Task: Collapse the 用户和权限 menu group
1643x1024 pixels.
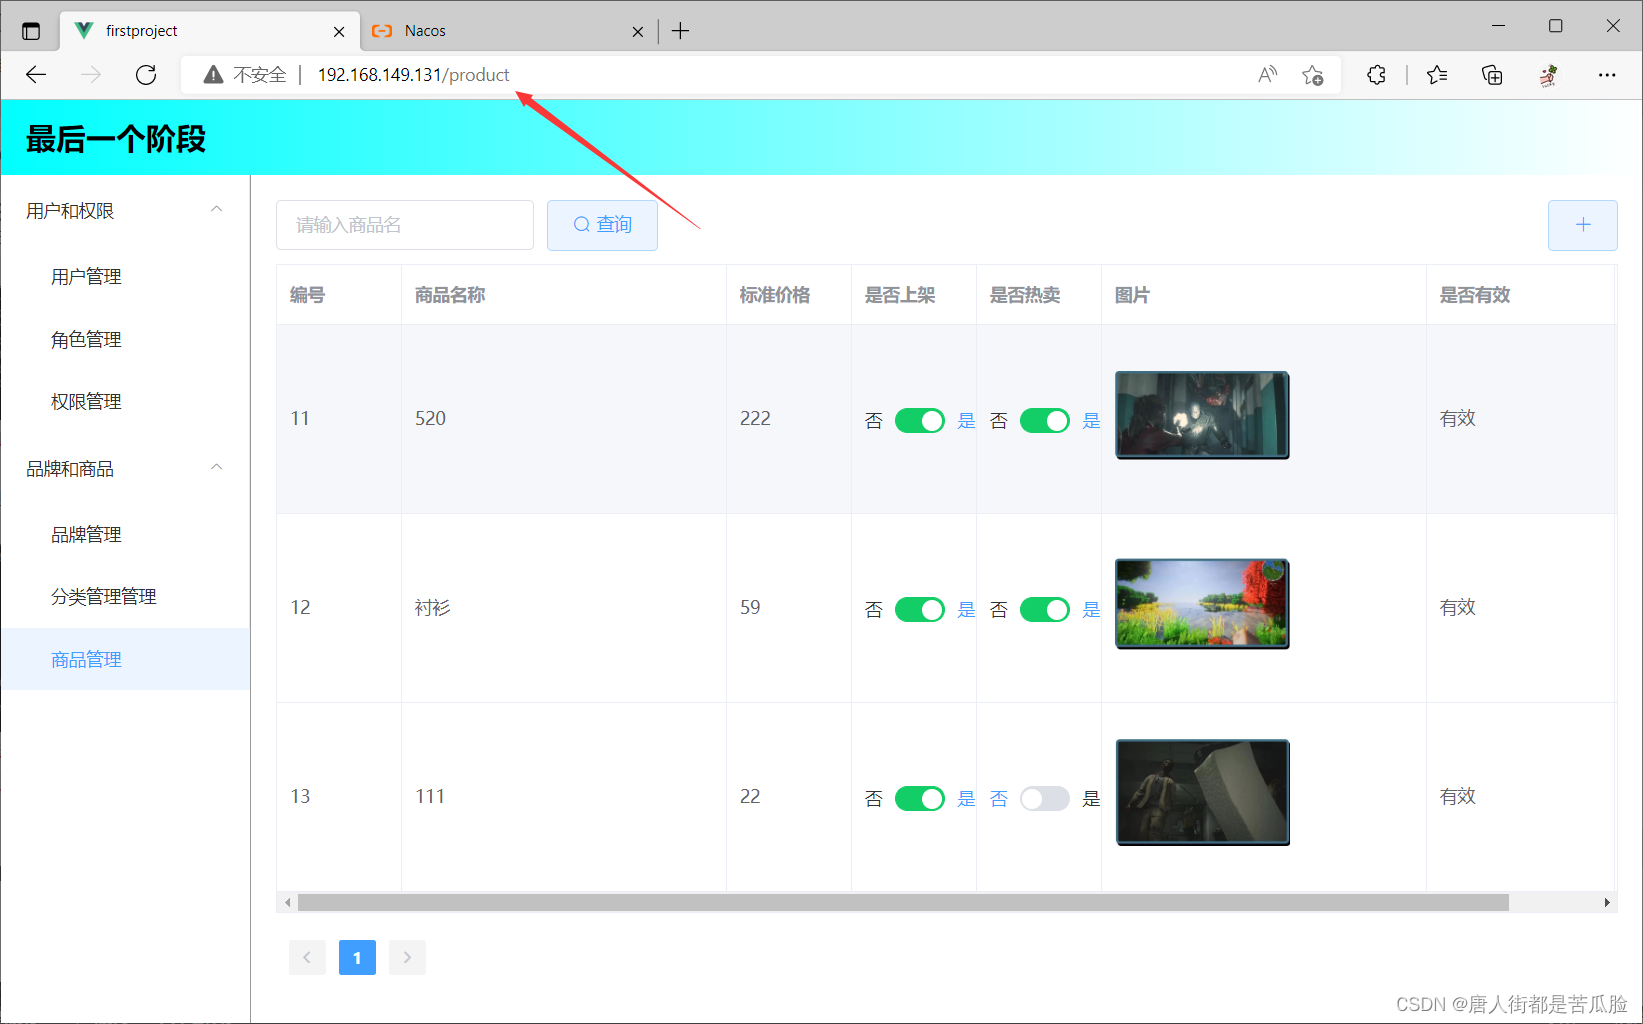Action: pos(125,211)
